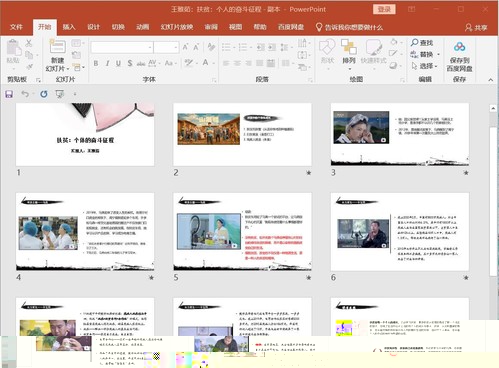Click the Format Painter brush icon
The width and height of the screenshot is (499, 368).
[29, 66]
